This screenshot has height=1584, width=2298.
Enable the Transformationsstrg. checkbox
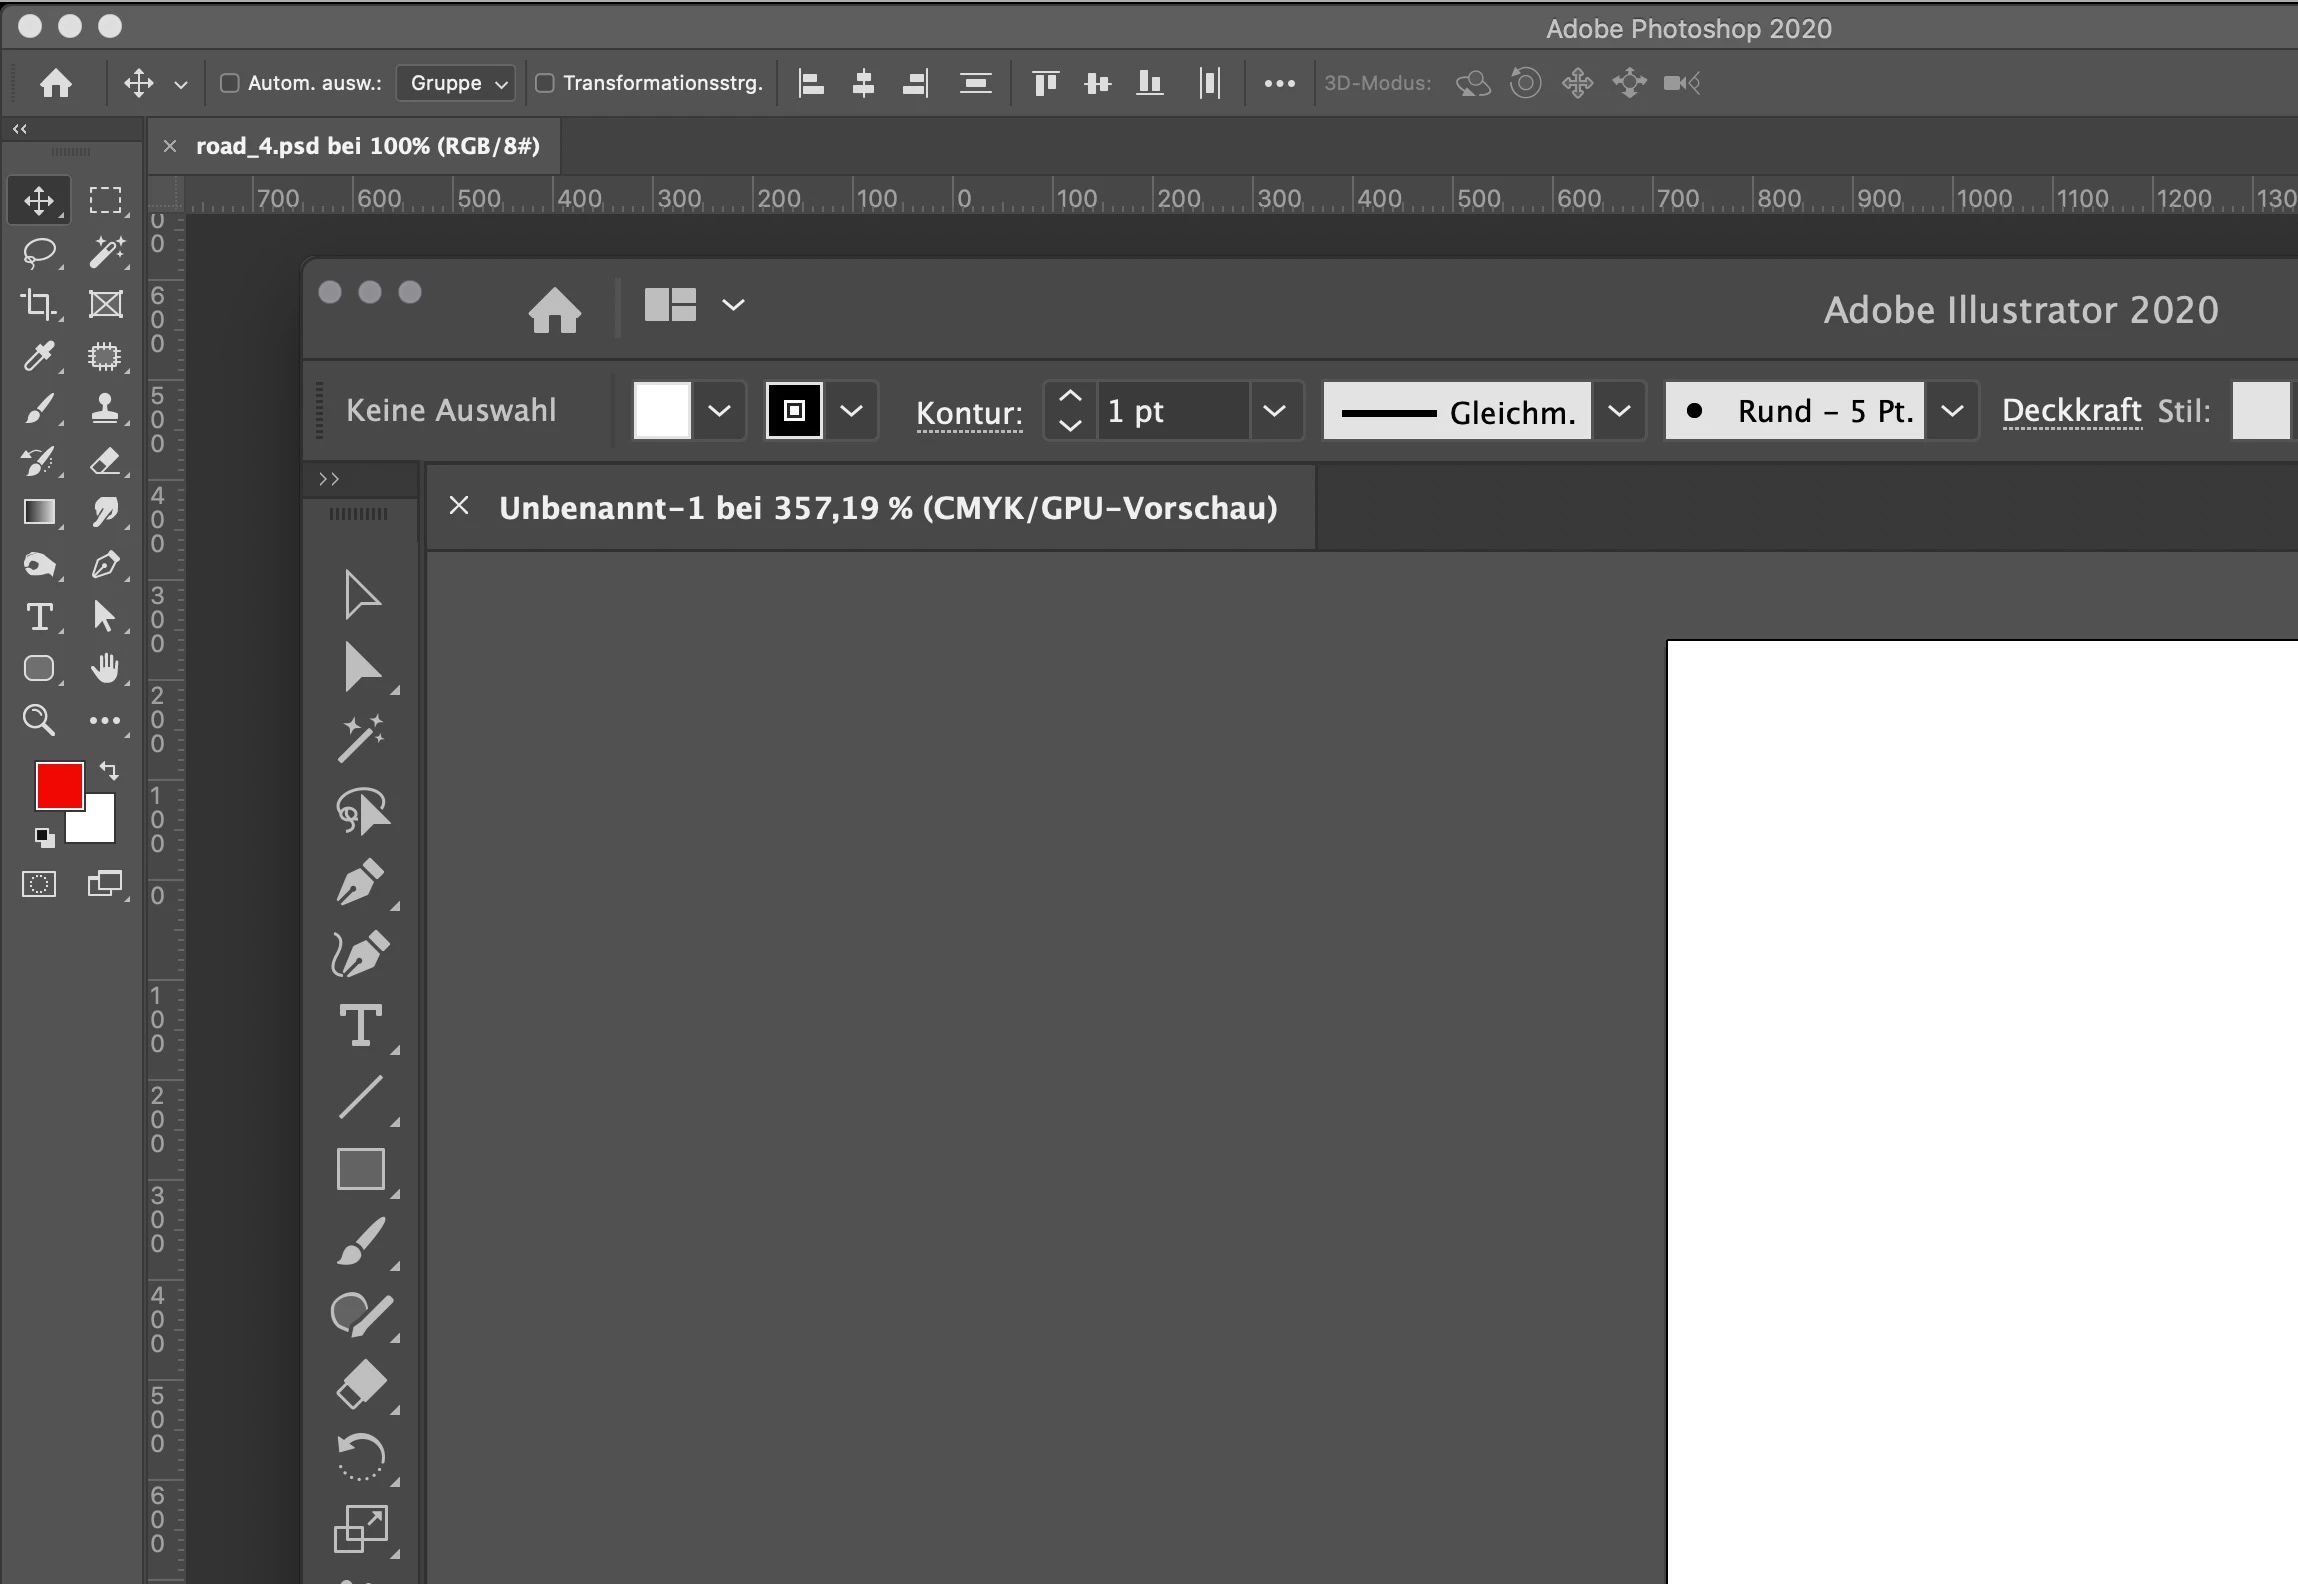[x=545, y=83]
